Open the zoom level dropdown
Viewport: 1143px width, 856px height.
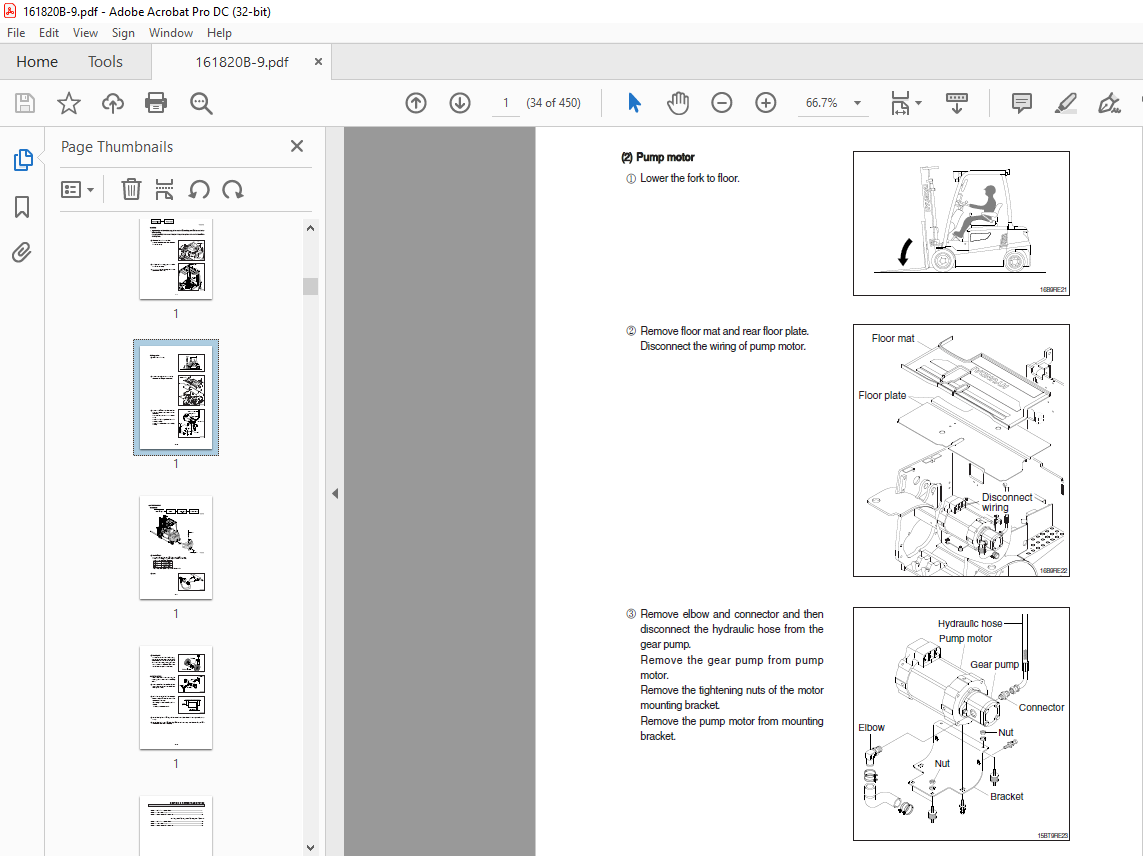pyautogui.click(x=857, y=103)
